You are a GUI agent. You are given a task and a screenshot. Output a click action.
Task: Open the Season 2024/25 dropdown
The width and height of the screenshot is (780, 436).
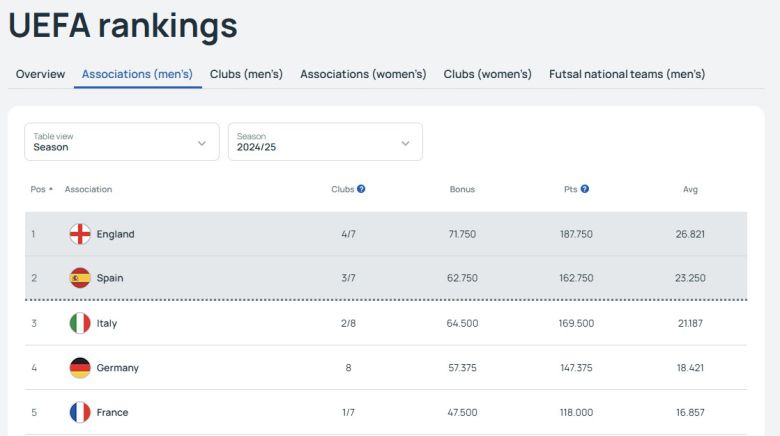(325, 142)
